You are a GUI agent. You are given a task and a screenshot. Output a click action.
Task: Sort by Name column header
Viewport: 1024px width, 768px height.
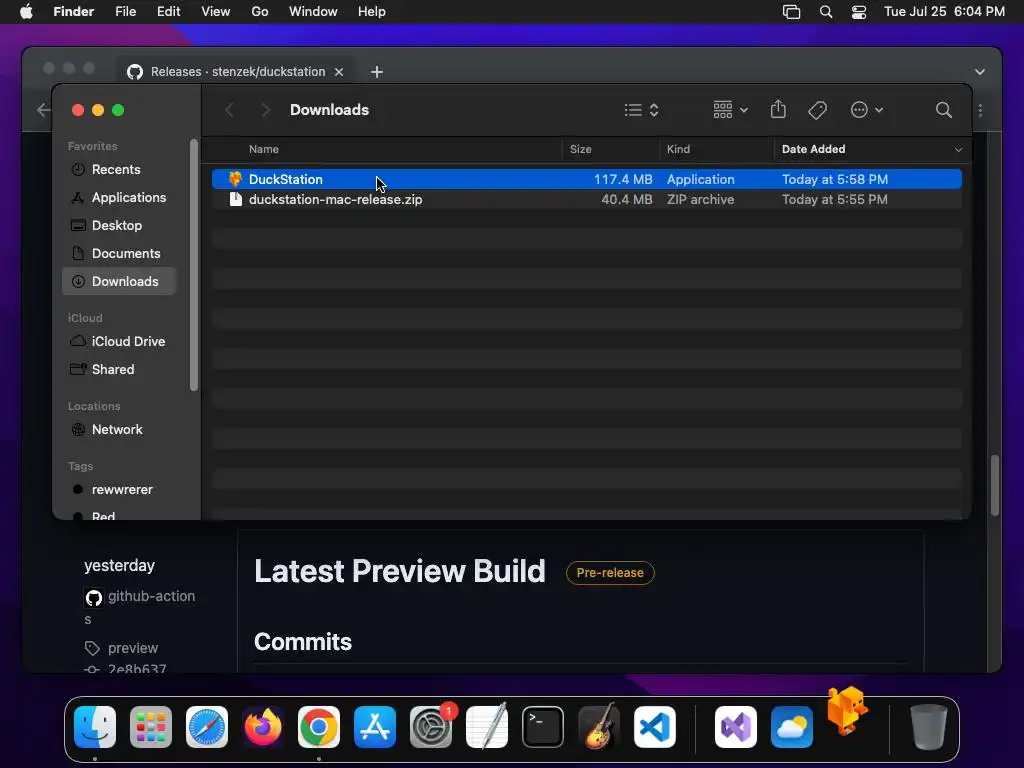tap(264, 150)
